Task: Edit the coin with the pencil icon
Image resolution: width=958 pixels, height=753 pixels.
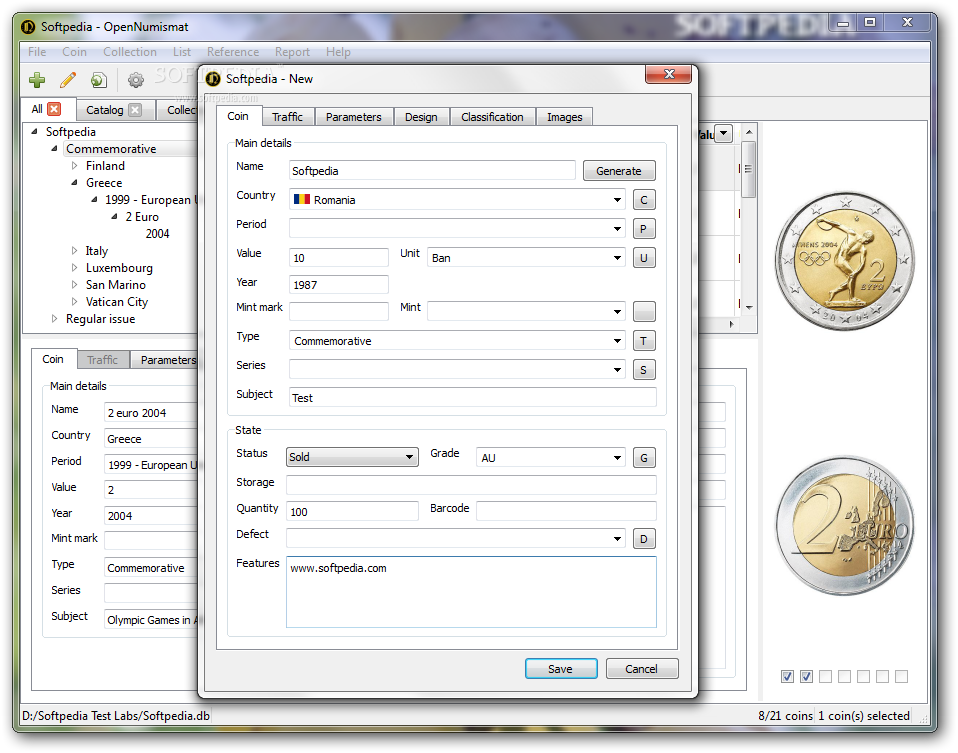Action: [x=68, y=79]
